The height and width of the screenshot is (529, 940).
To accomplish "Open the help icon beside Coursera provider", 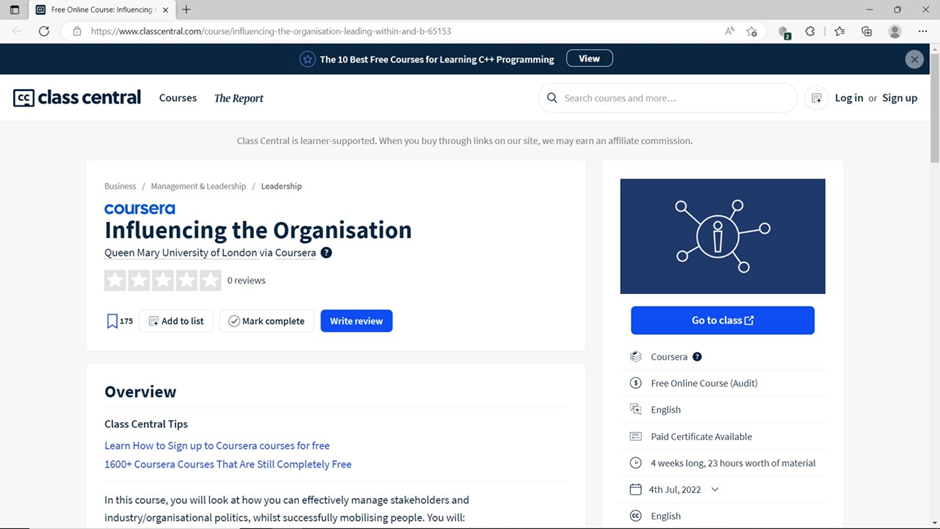I will [697, 356].
